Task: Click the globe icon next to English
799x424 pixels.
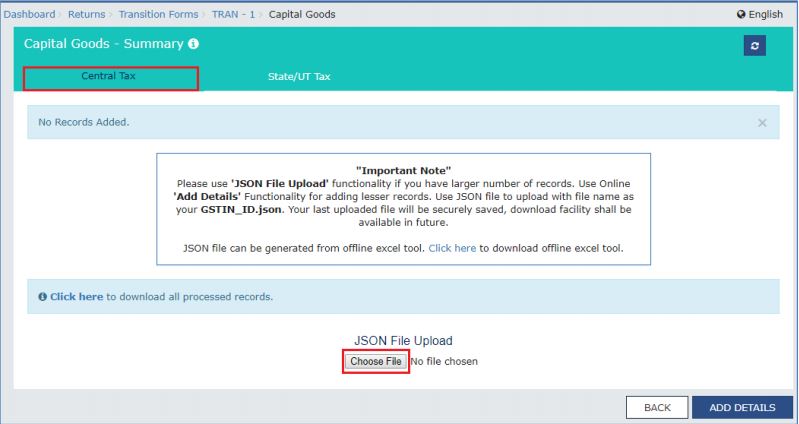Action: click(741, 14)
